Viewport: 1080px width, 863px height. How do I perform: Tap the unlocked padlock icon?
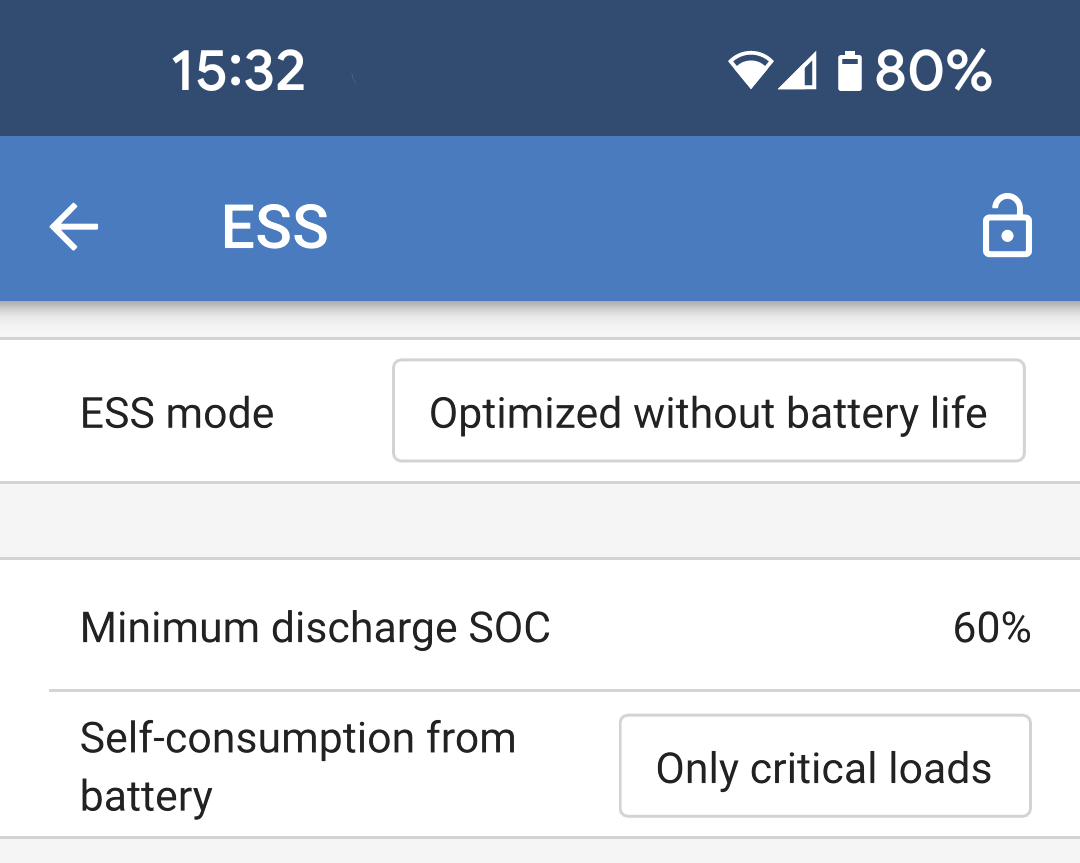[1007, 227]
